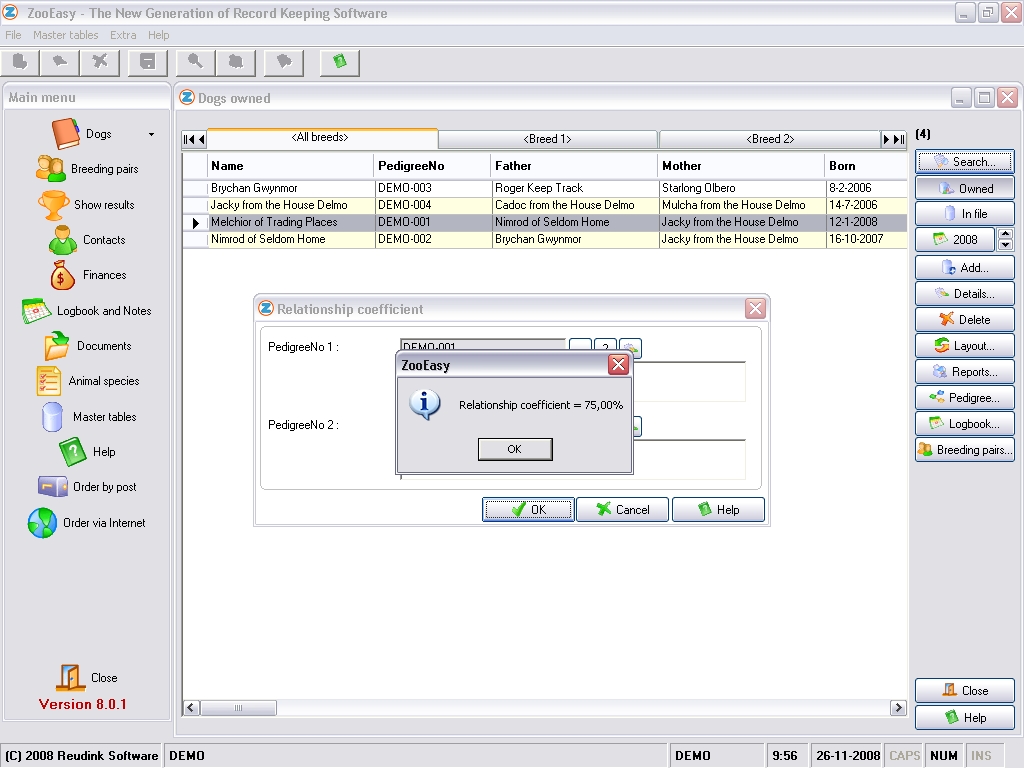1024x768 pixels.
Task: Switch to the <Breed 1> tab
Action: (547, 139)
